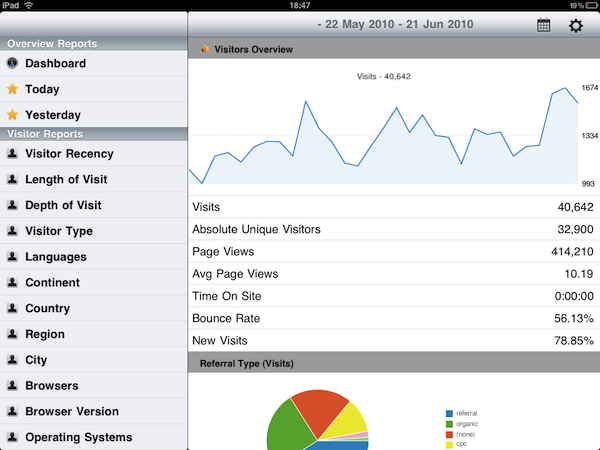Screen dimensions: 600x450
Task: Tap the battery indicator in status bar
Action: (x=591, y=5)
